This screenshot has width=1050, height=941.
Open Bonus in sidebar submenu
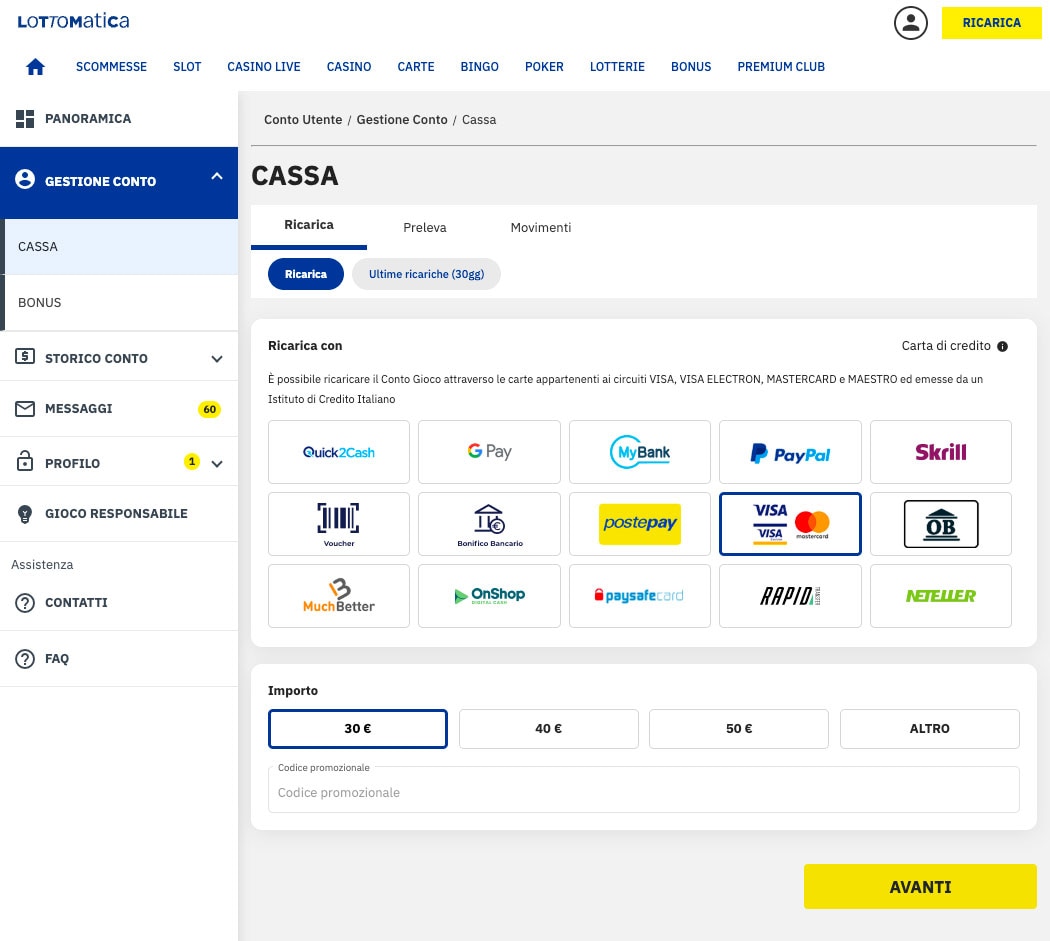[121, 303]
